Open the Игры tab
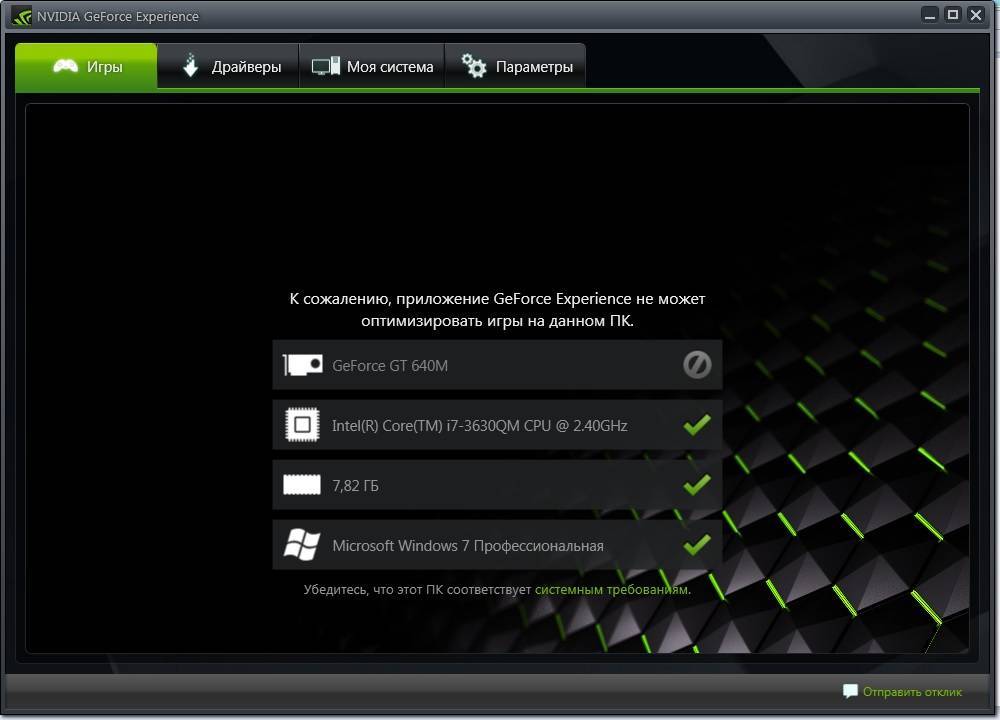Screen dimensions: 1000x720 pos(86,66)
